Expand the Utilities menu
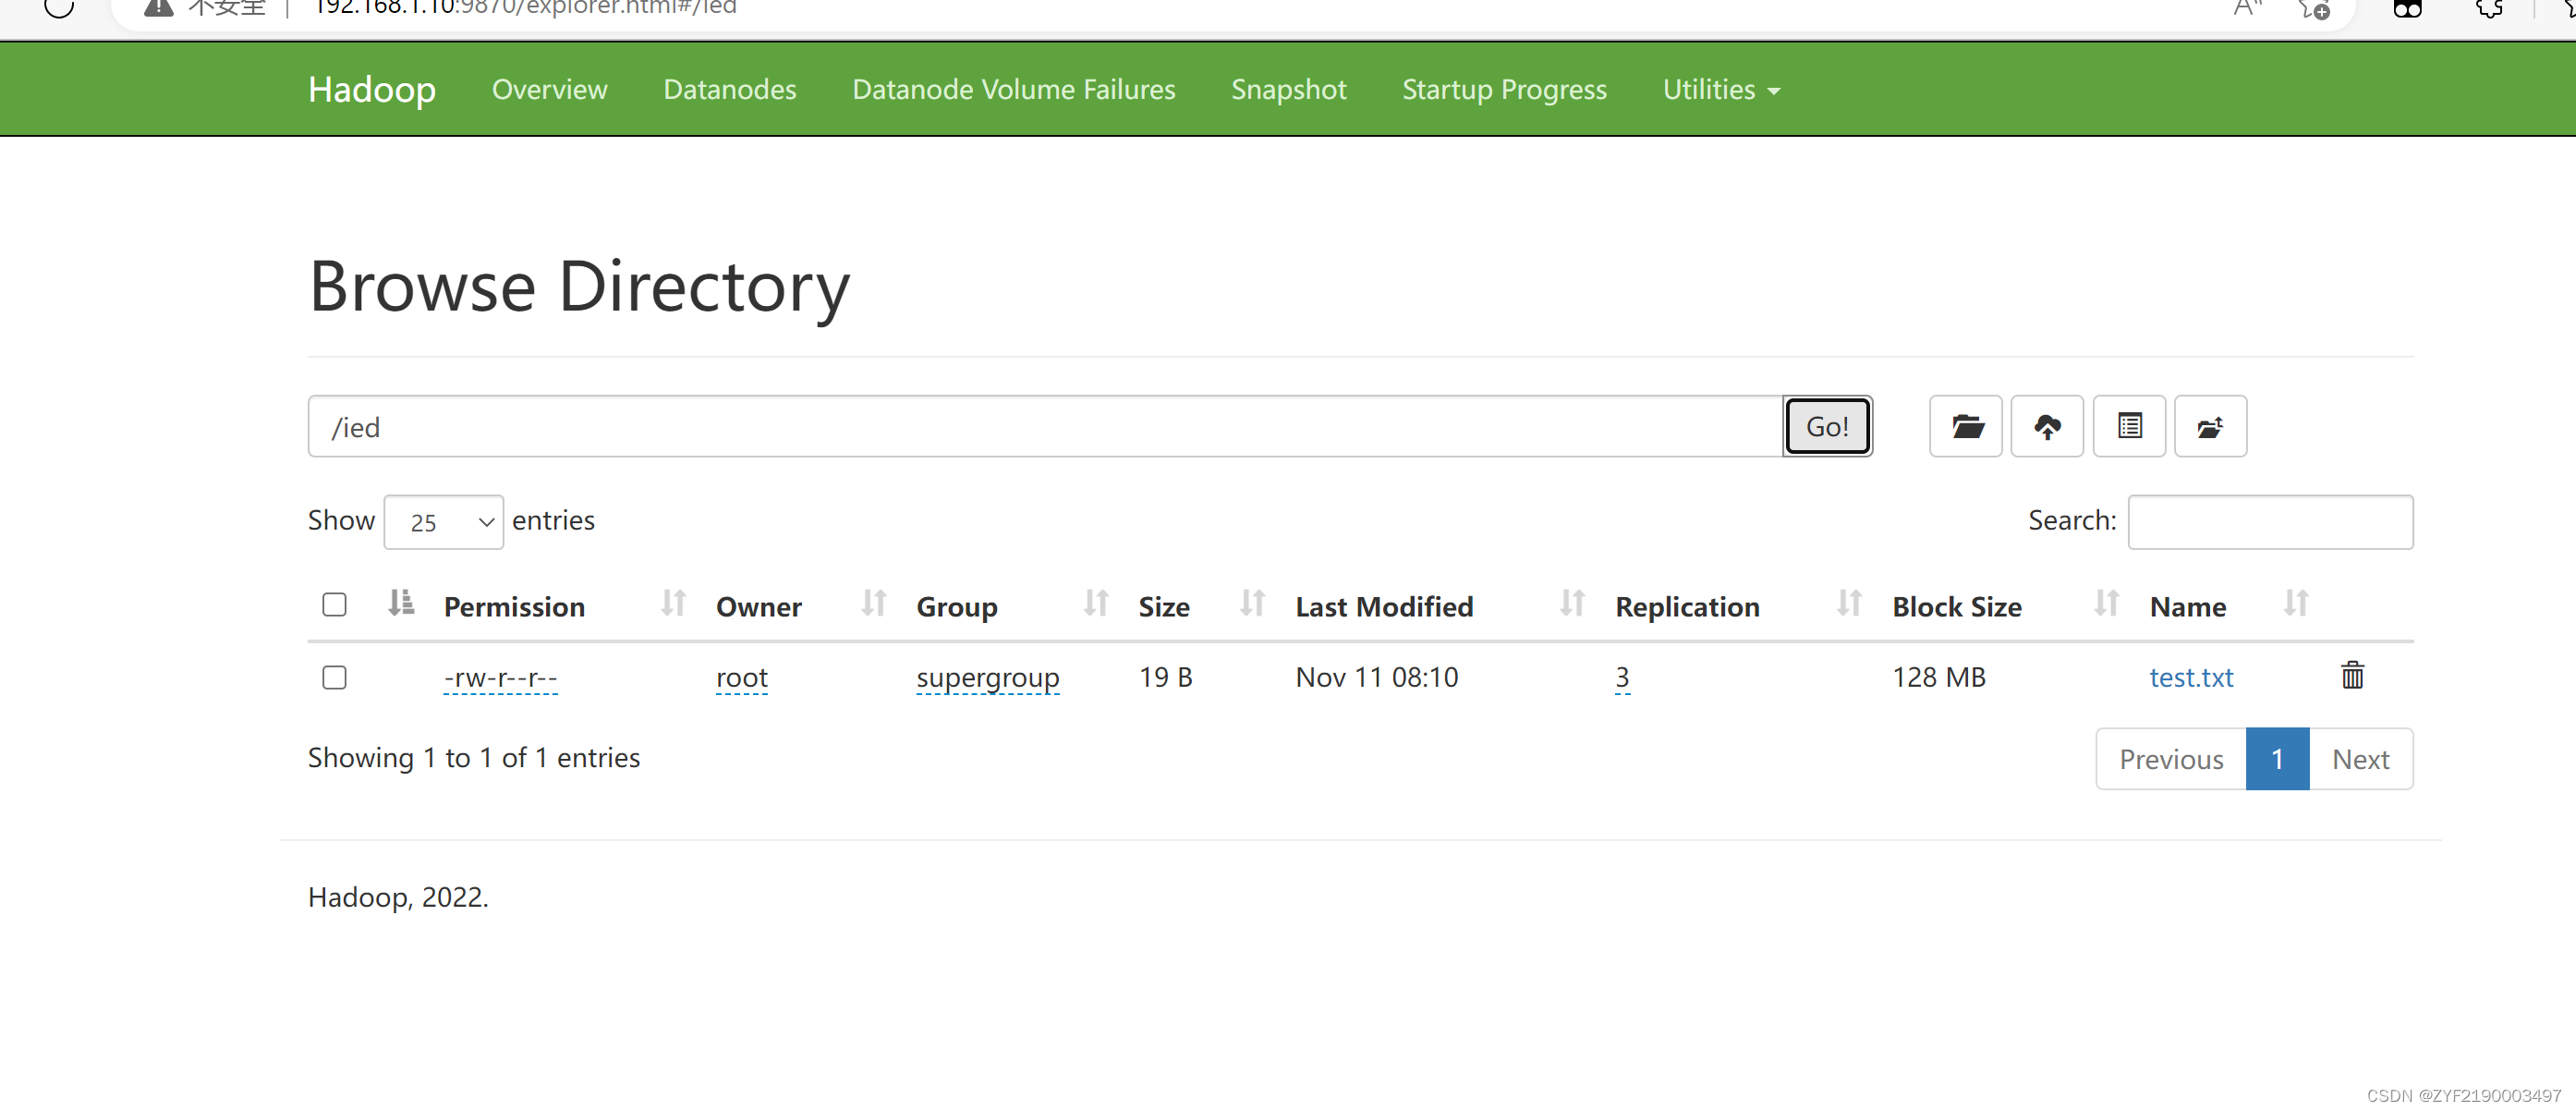 point(1720,90)
